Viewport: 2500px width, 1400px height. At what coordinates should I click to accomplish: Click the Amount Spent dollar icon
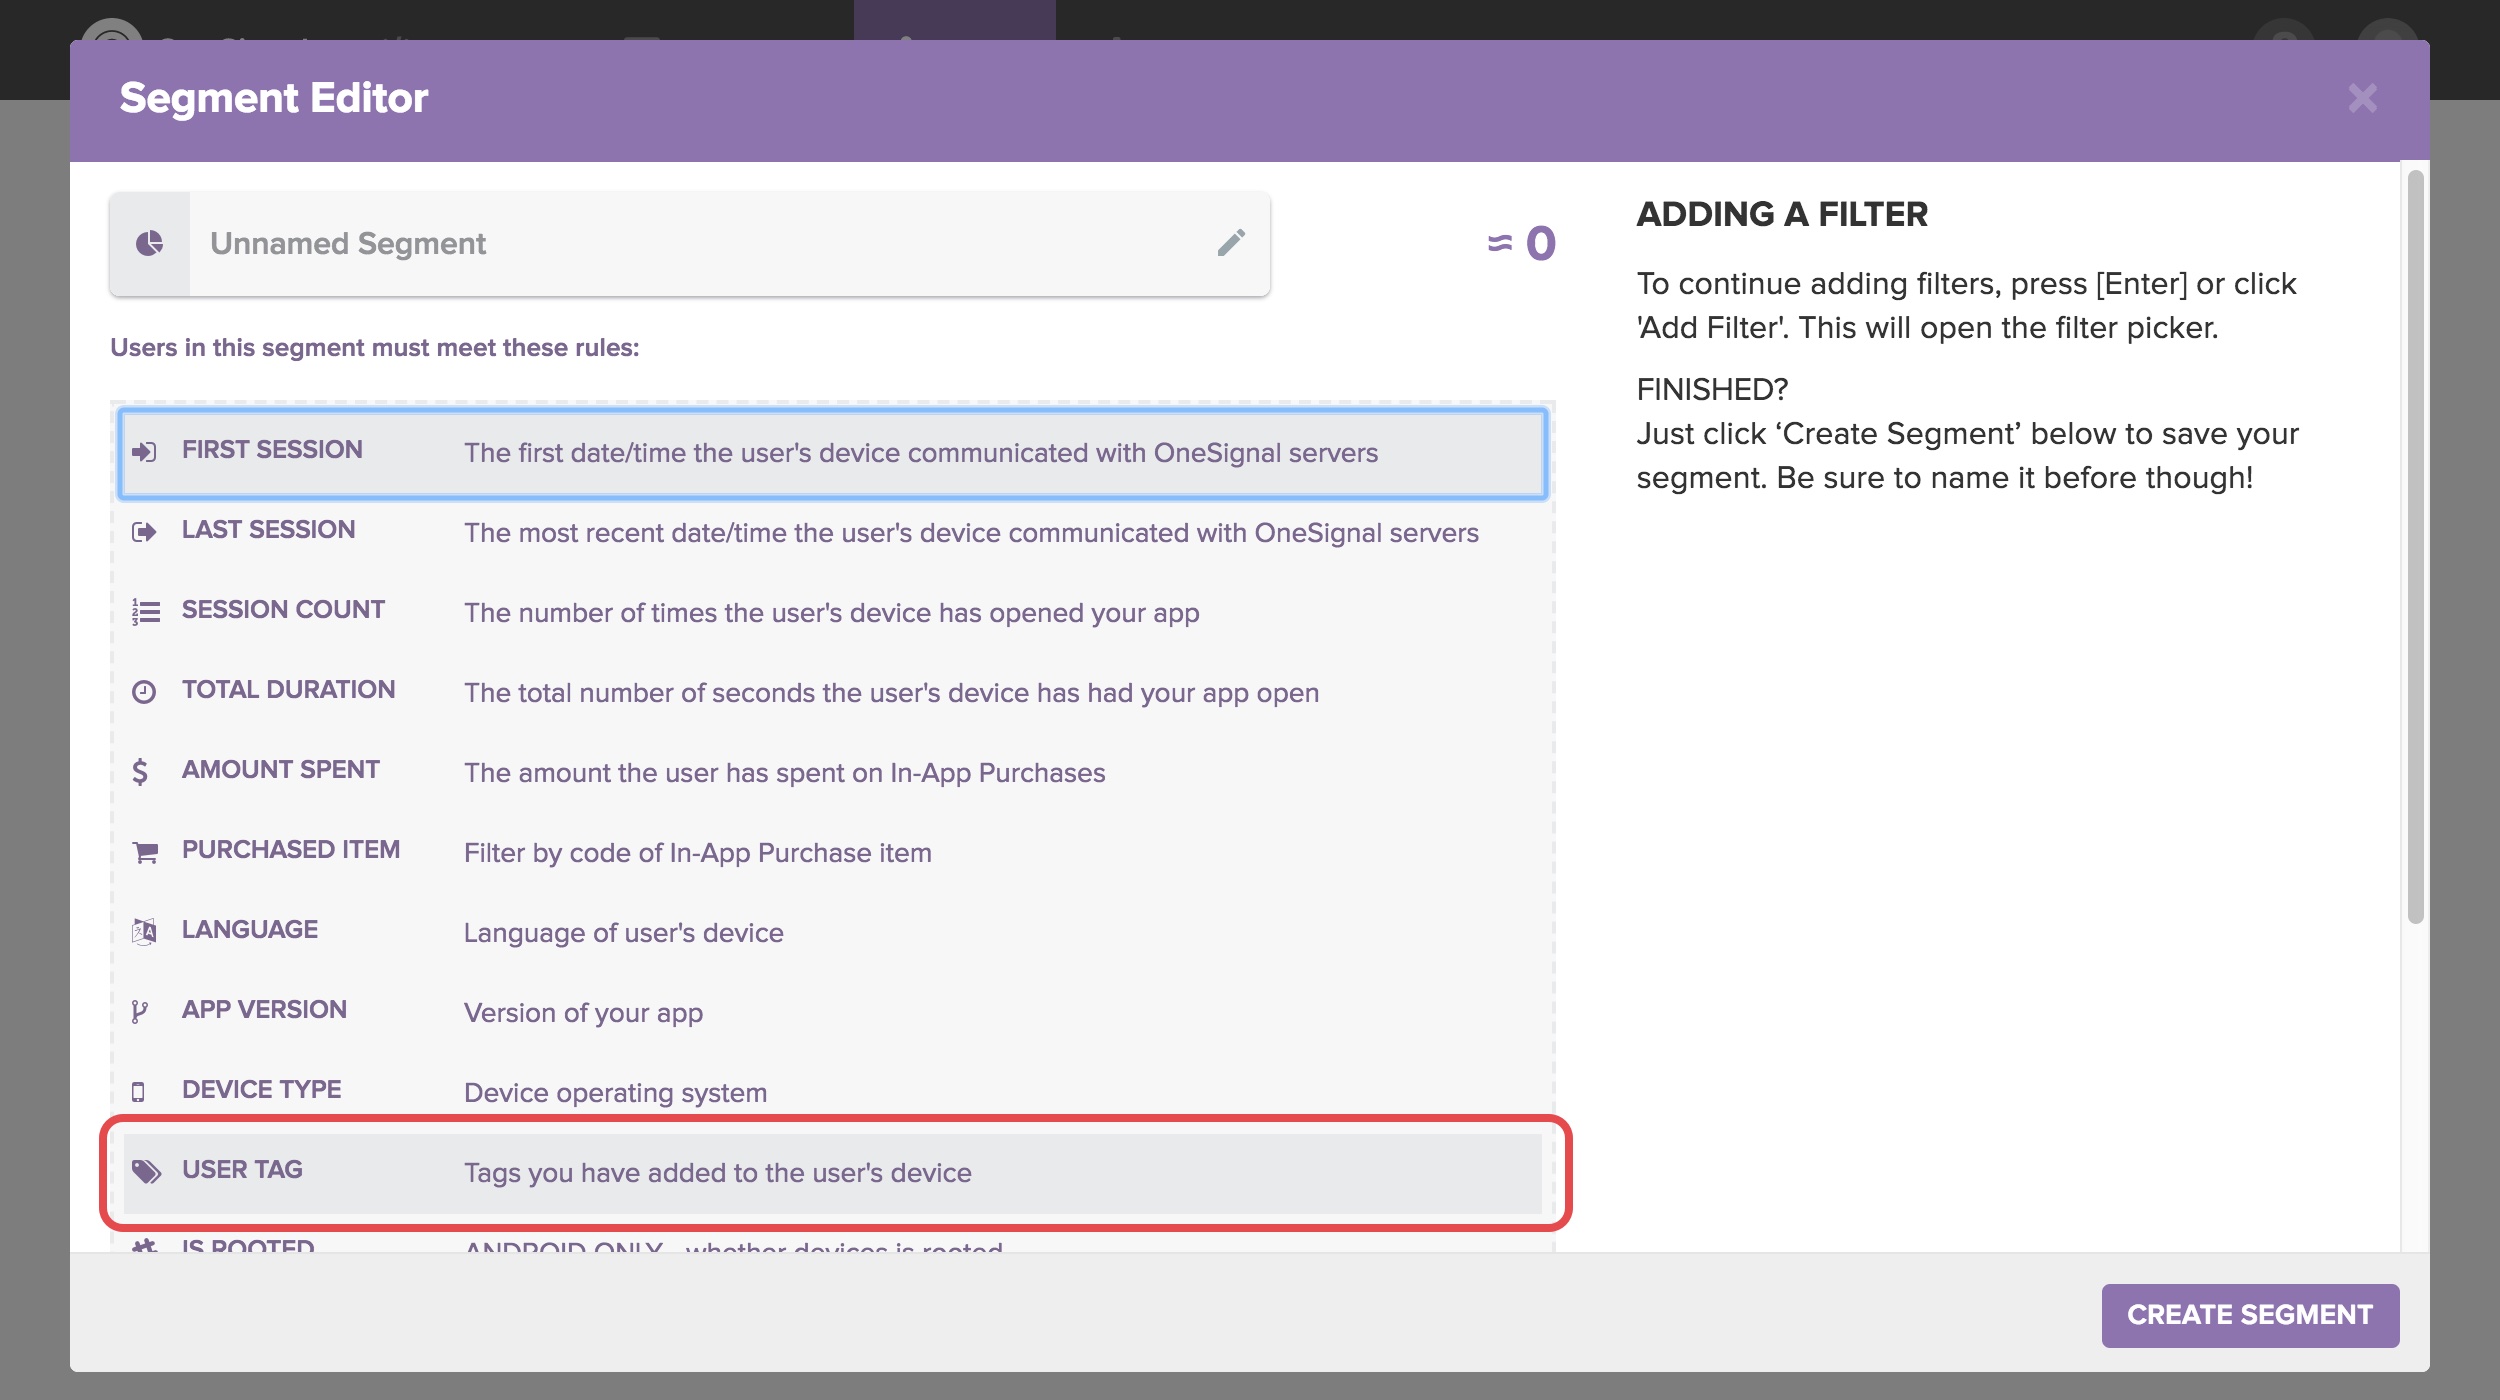[140, 772]
